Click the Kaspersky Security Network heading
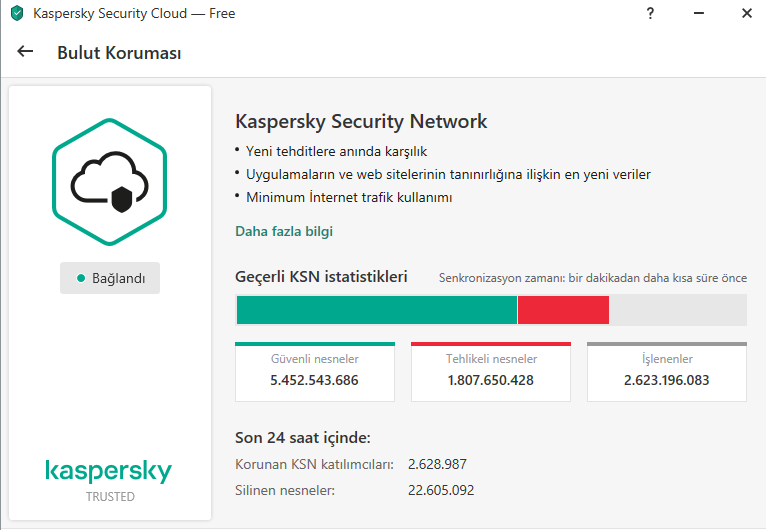This screenshot has width=766, height=530. click(x=361, y=122)
